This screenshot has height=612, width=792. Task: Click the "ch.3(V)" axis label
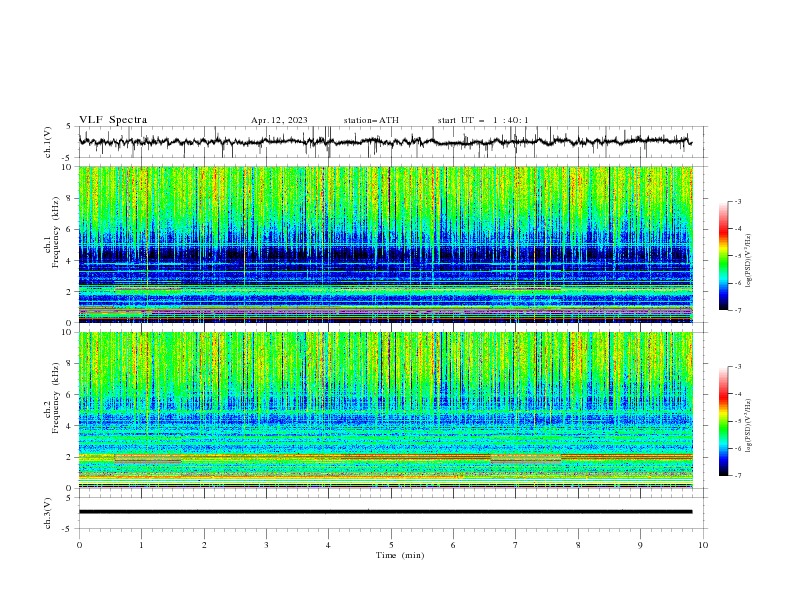pyautogui.click(x=48, y=513)
